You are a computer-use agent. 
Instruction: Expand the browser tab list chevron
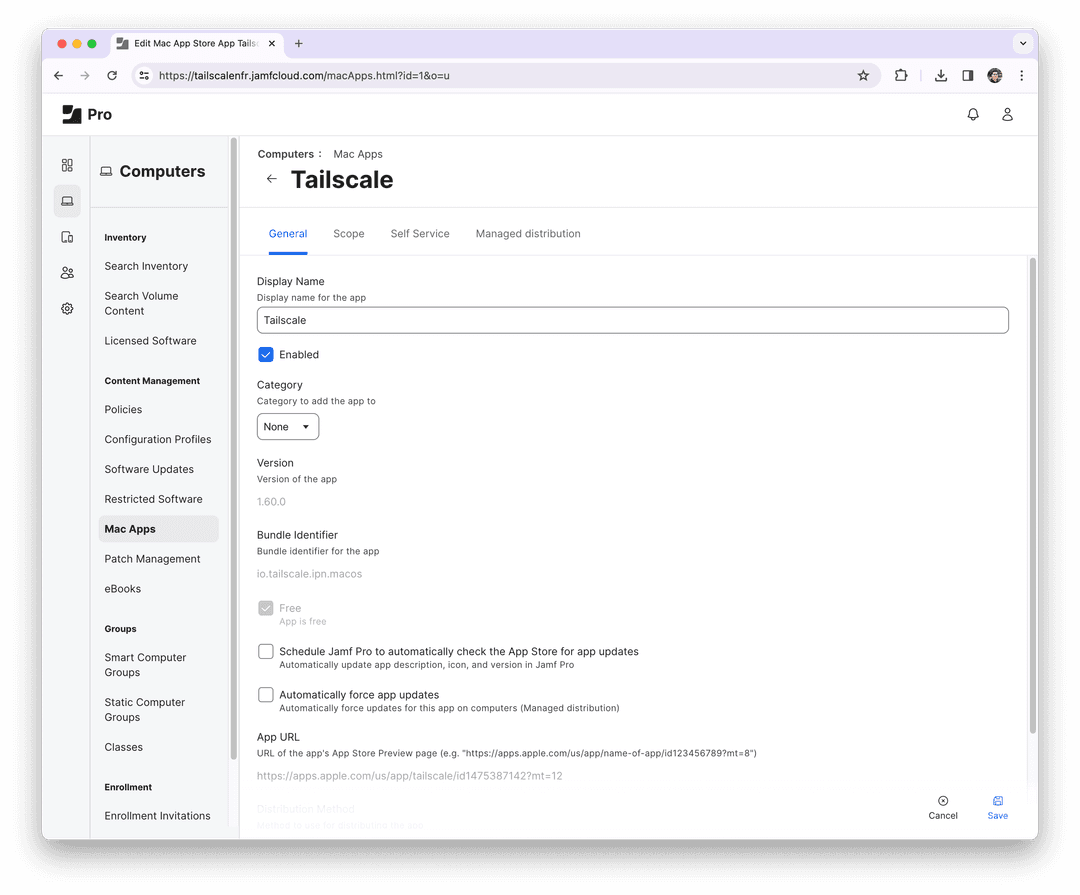(x=1022, y=44)
